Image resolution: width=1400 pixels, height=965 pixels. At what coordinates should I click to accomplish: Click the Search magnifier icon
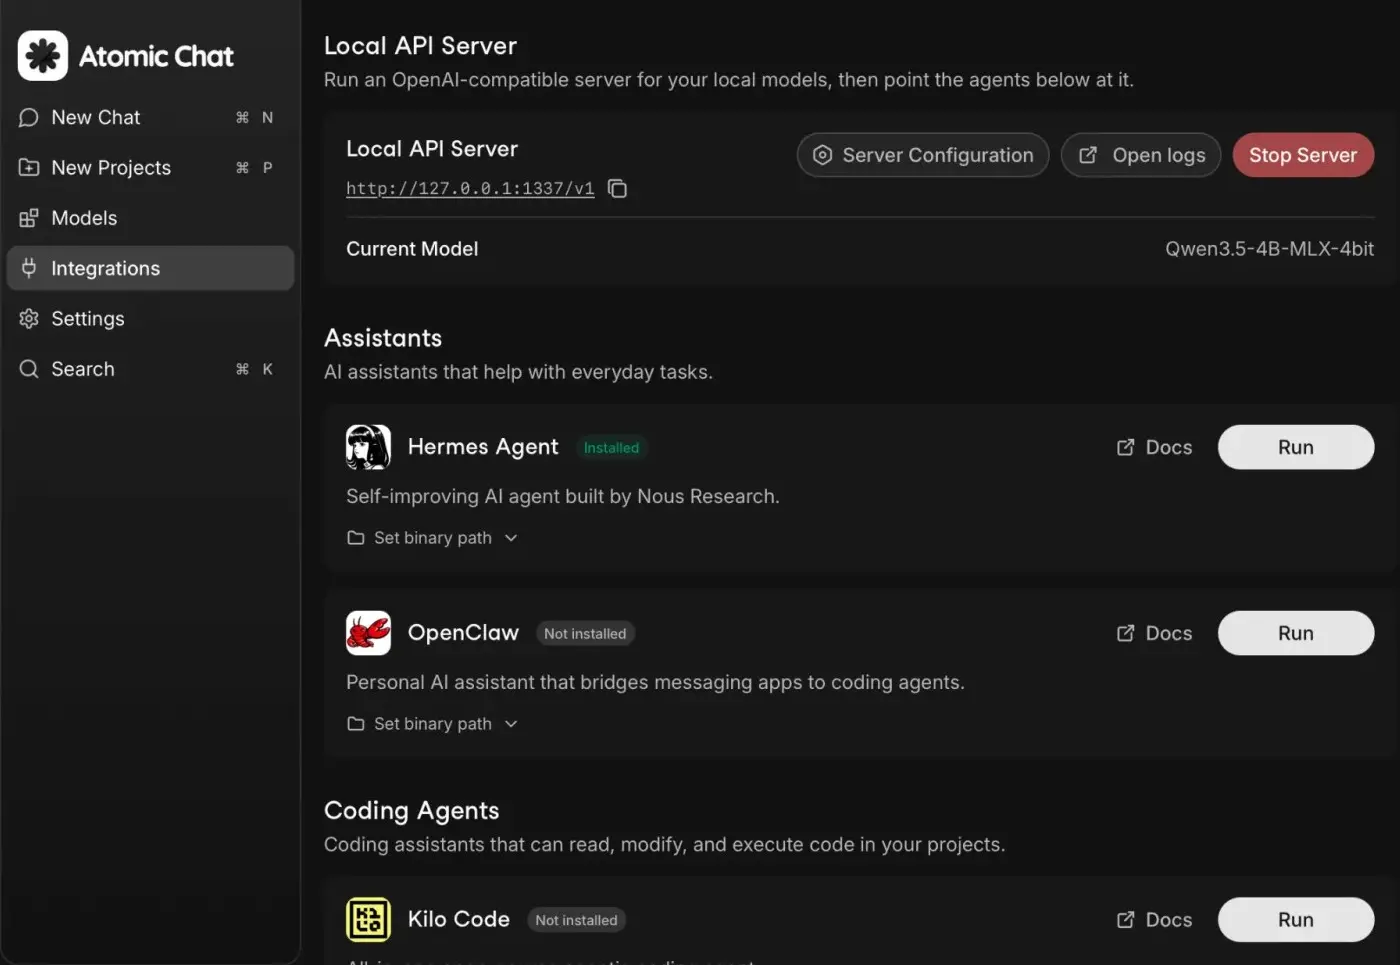[29, 369]
